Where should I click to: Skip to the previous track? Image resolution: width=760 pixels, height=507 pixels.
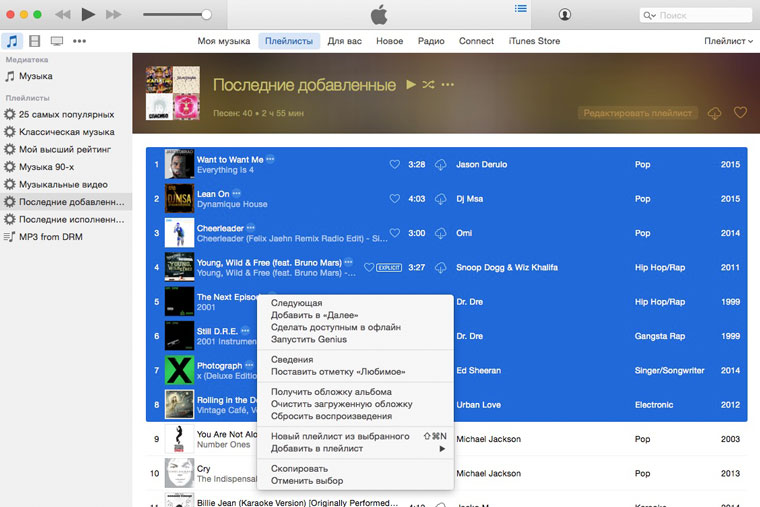coord(63,15)
